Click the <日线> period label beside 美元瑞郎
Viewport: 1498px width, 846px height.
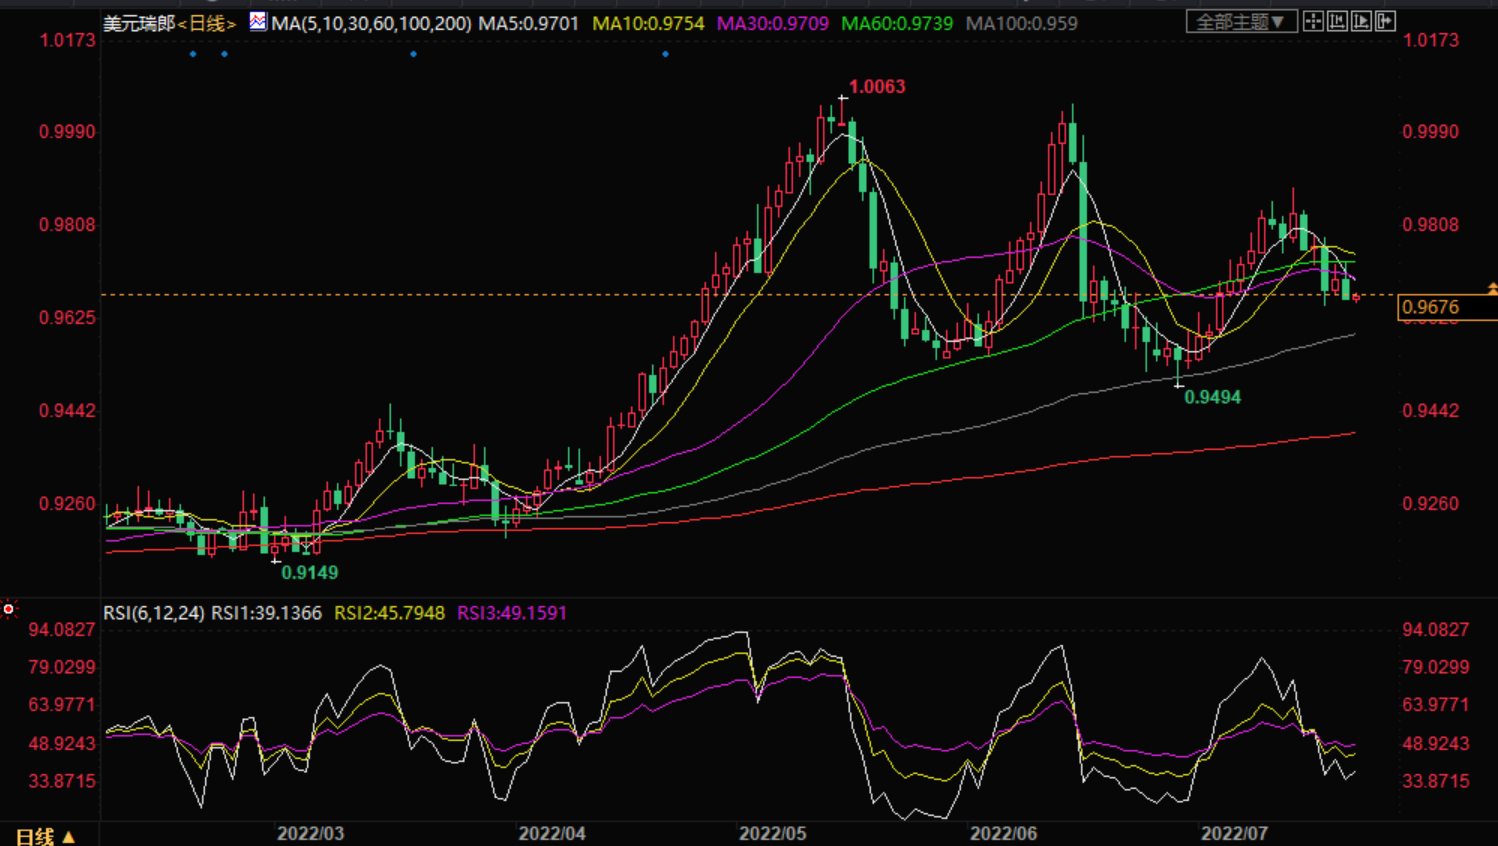[207, 23]
